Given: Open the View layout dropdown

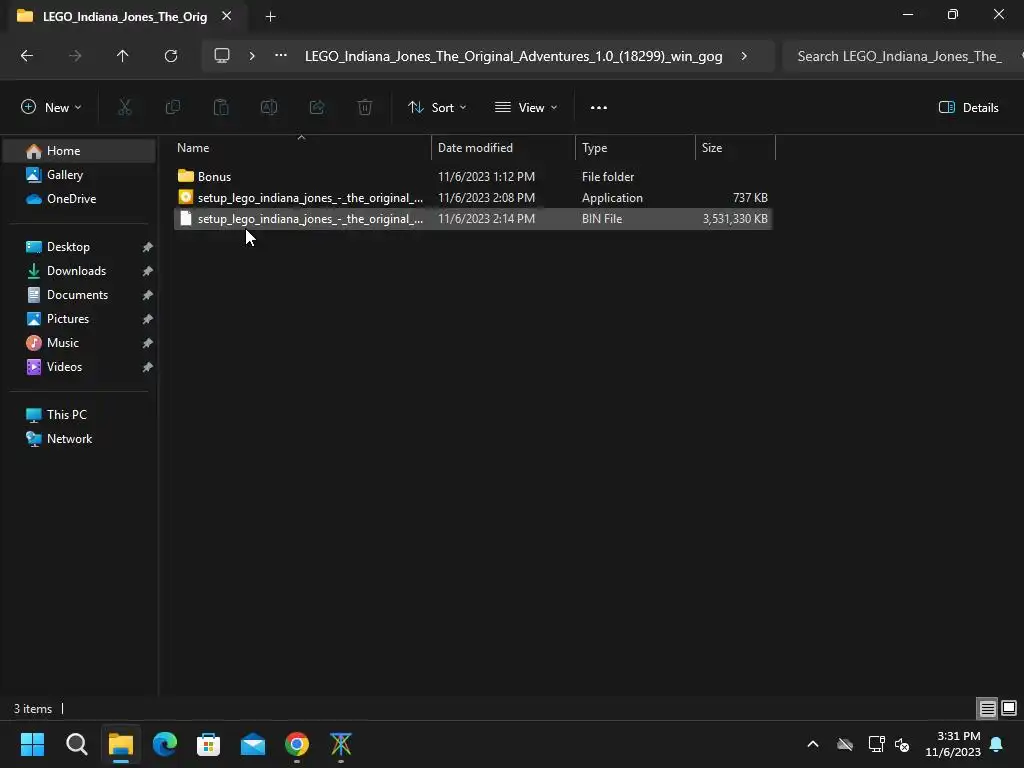Looking at the screenshot, I should pos(526,108).
